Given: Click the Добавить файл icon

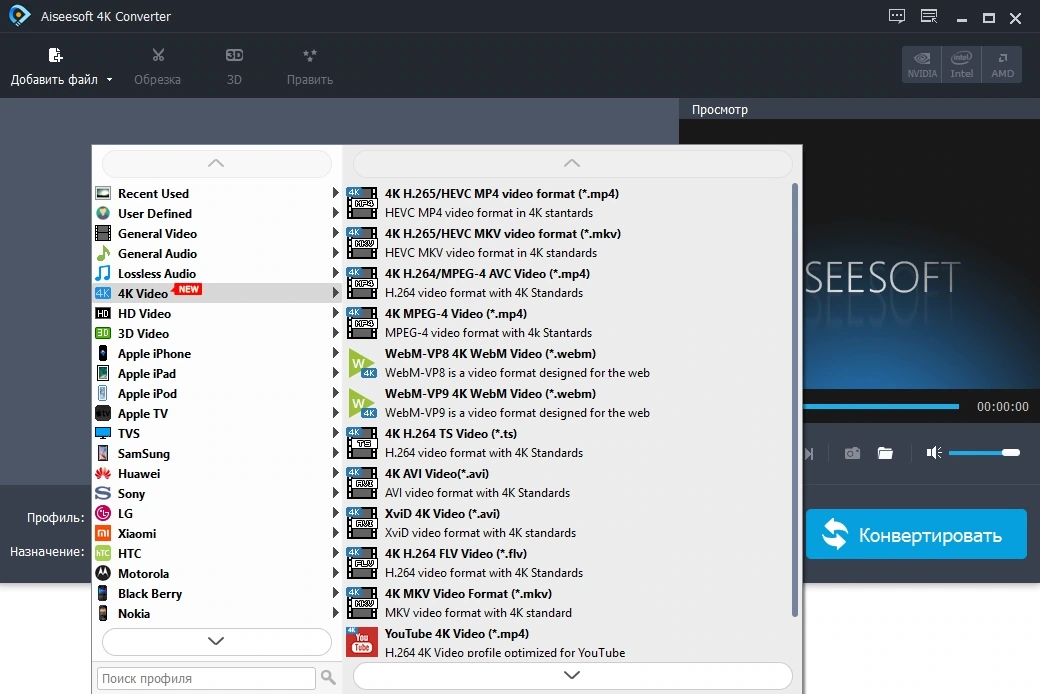Looking at the screenshot, I should click(x=56, y=55).
